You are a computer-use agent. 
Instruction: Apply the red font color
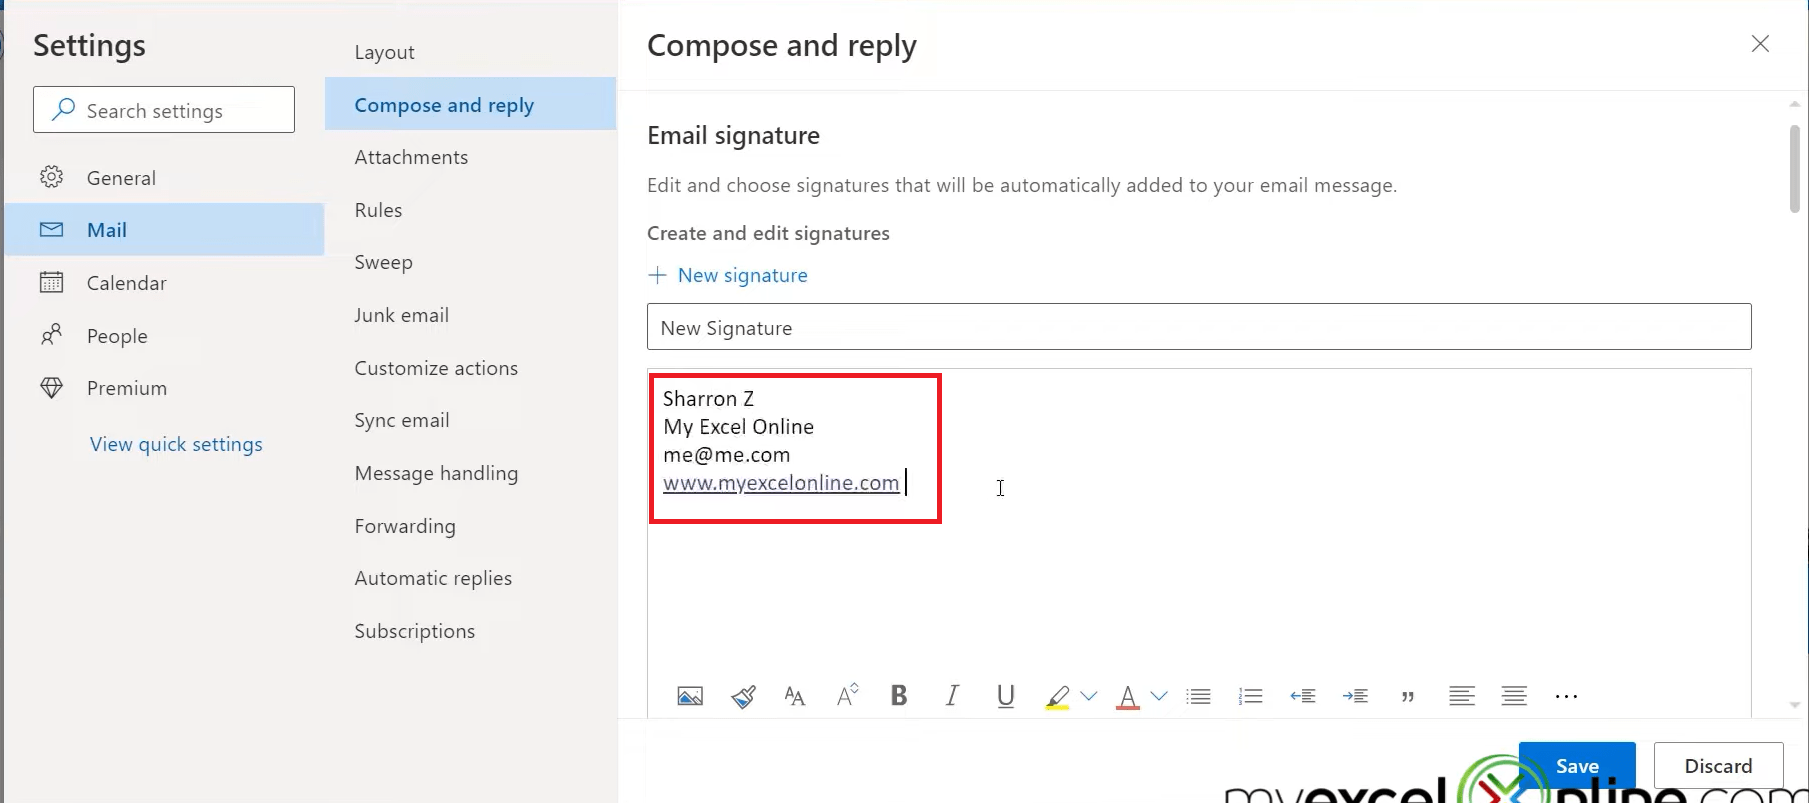pos(1128,697)
